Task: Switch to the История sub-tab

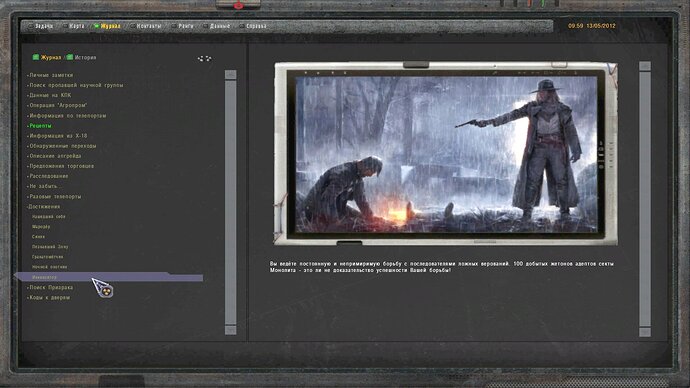Action: tap(85, 58)
